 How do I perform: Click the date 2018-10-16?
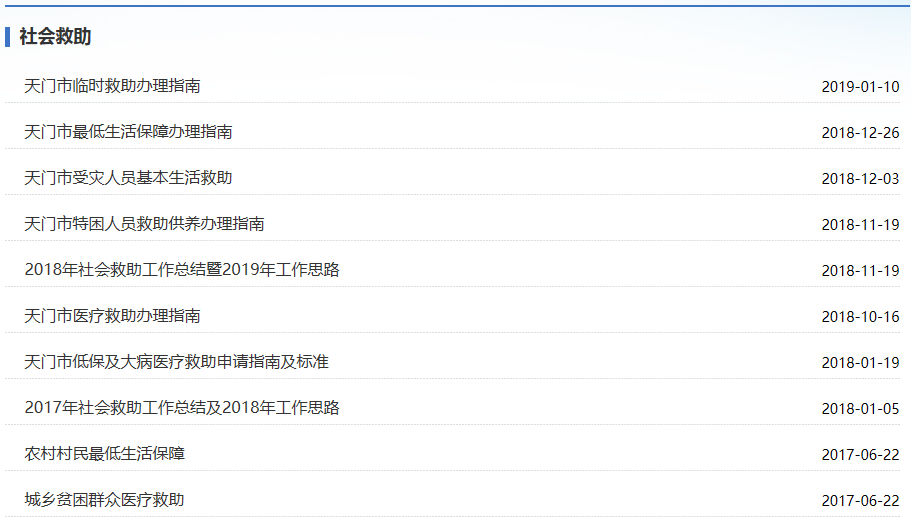860,317
